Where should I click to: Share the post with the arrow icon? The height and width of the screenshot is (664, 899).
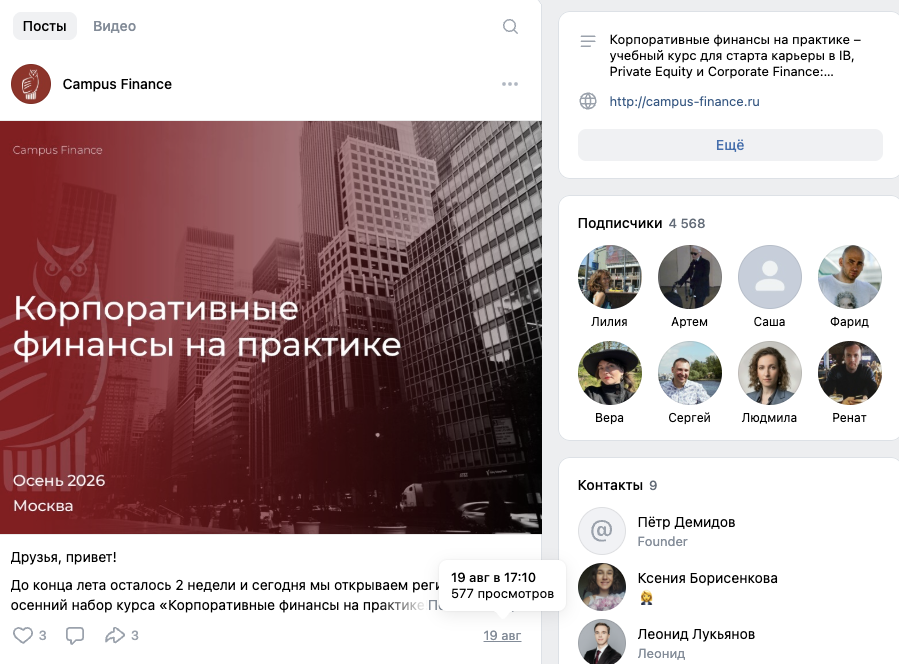115,635
